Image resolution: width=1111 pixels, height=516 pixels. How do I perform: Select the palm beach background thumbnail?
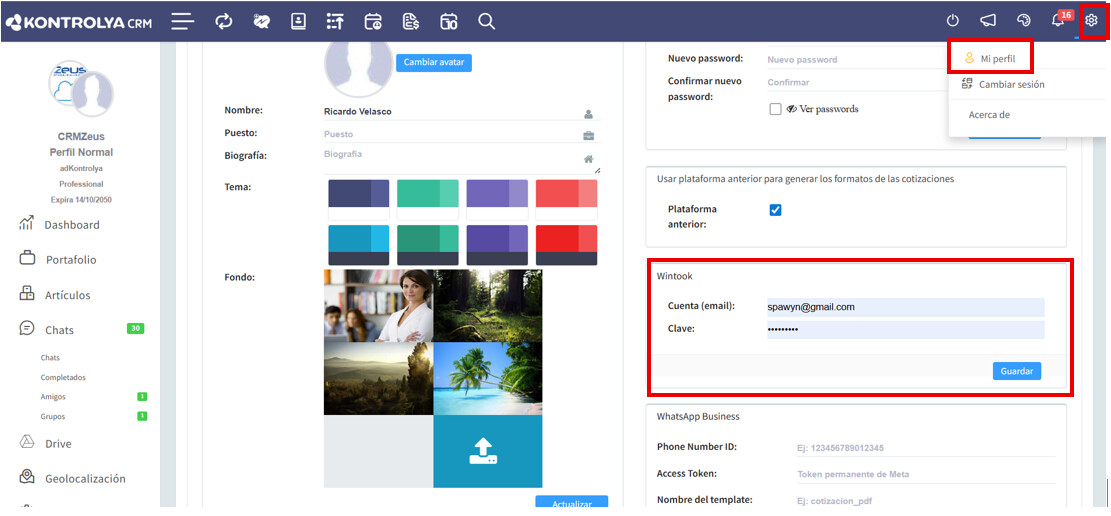pos(487,379)
